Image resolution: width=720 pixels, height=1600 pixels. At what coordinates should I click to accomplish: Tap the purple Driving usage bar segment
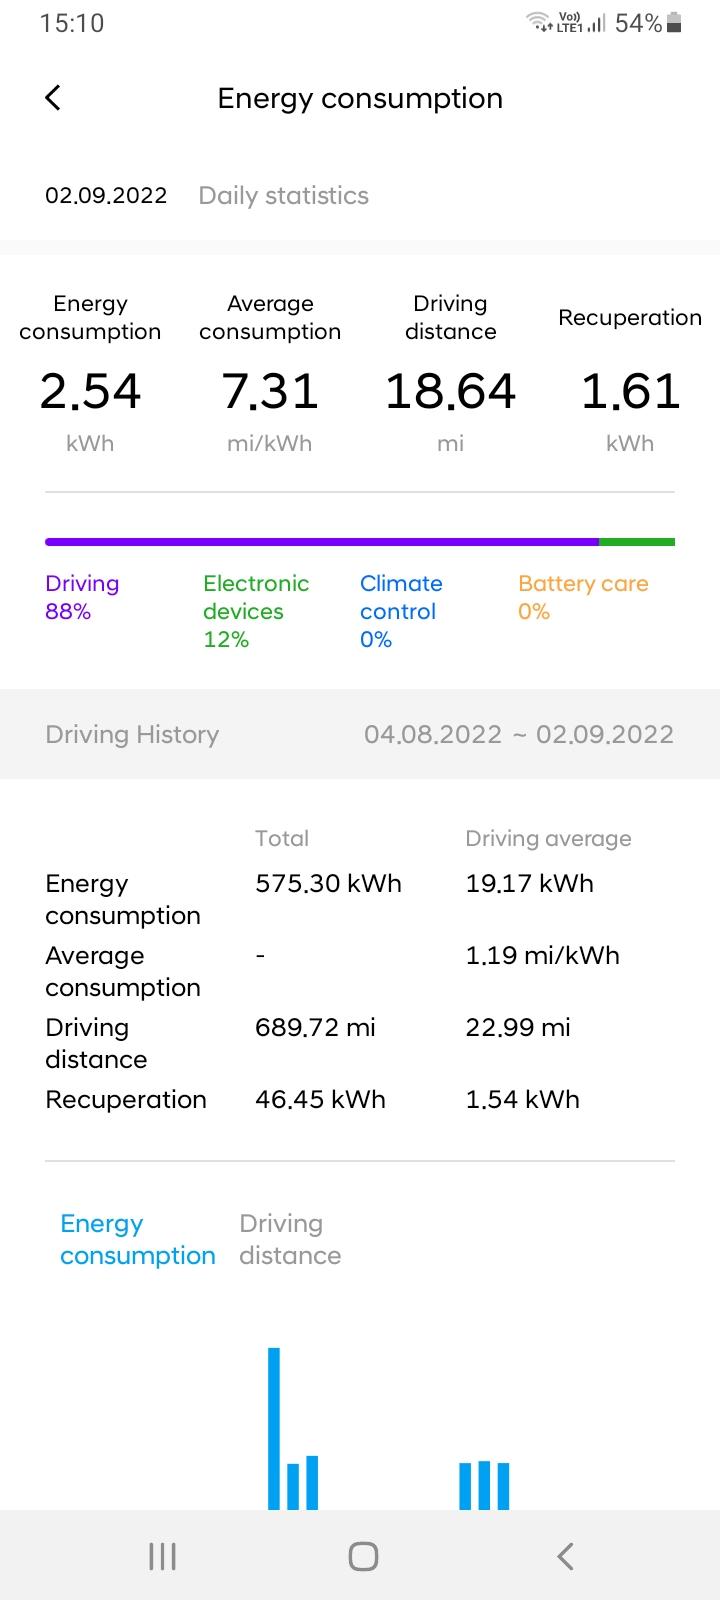pos(321,542)
